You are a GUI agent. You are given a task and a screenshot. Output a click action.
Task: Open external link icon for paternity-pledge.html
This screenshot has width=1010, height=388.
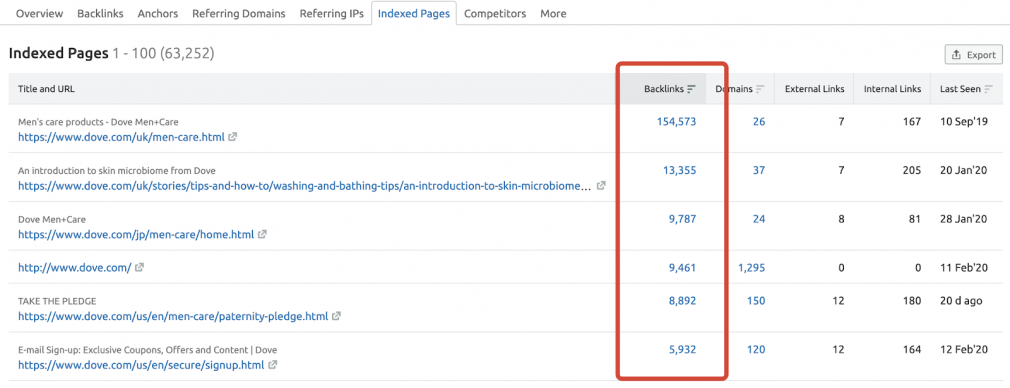tap(336, 316)
